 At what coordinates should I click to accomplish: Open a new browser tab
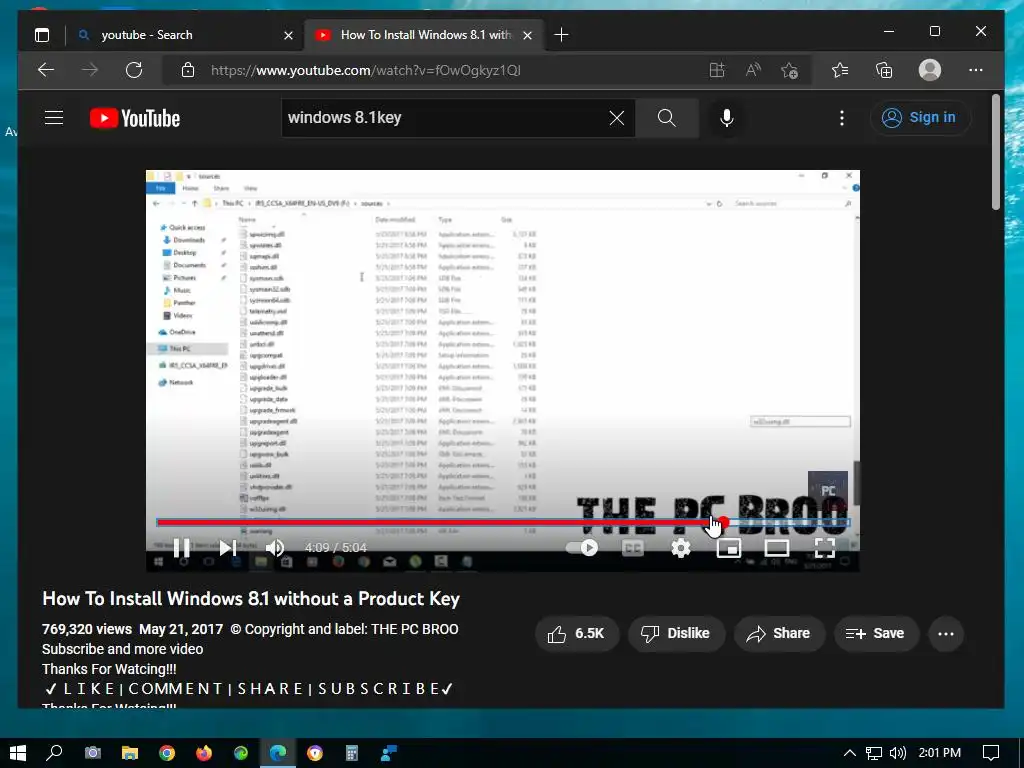[x=561, y=35]
